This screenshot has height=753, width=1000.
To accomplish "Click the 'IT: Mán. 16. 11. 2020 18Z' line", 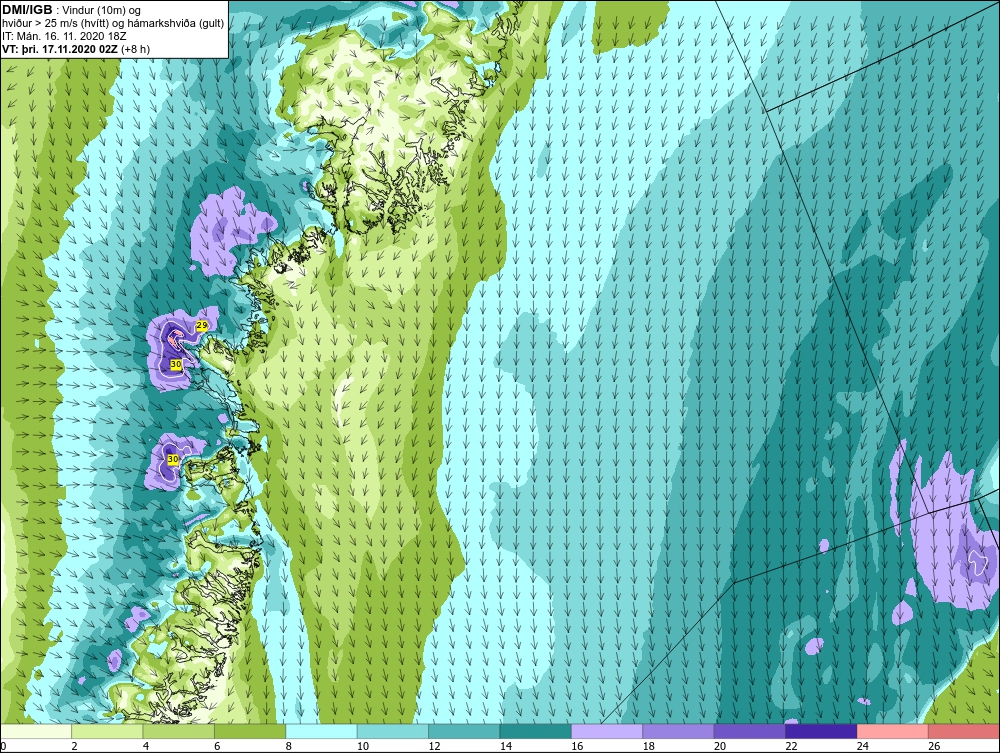I will click(x=64, y=36).
